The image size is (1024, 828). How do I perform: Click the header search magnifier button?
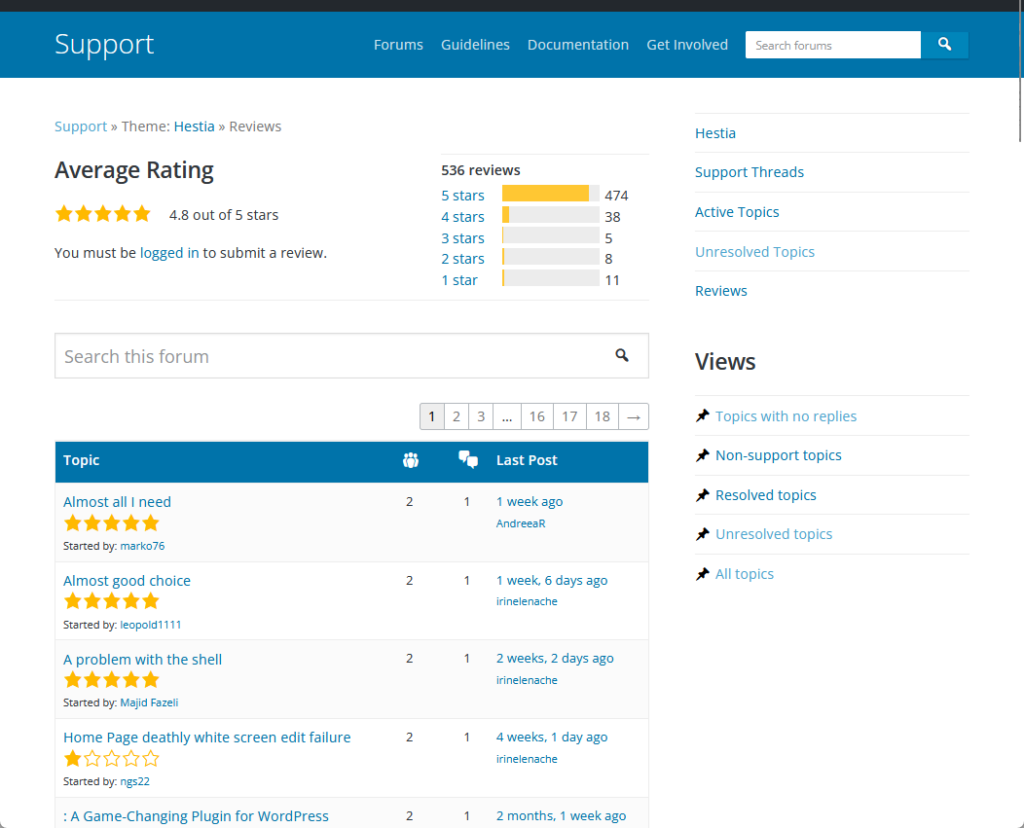click(944, 45)
